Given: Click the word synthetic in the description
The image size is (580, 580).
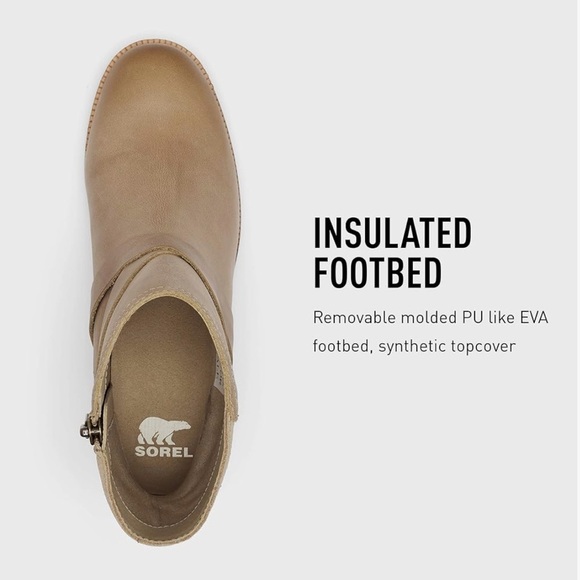Looking at the screenshot, I should pos(412,347).
